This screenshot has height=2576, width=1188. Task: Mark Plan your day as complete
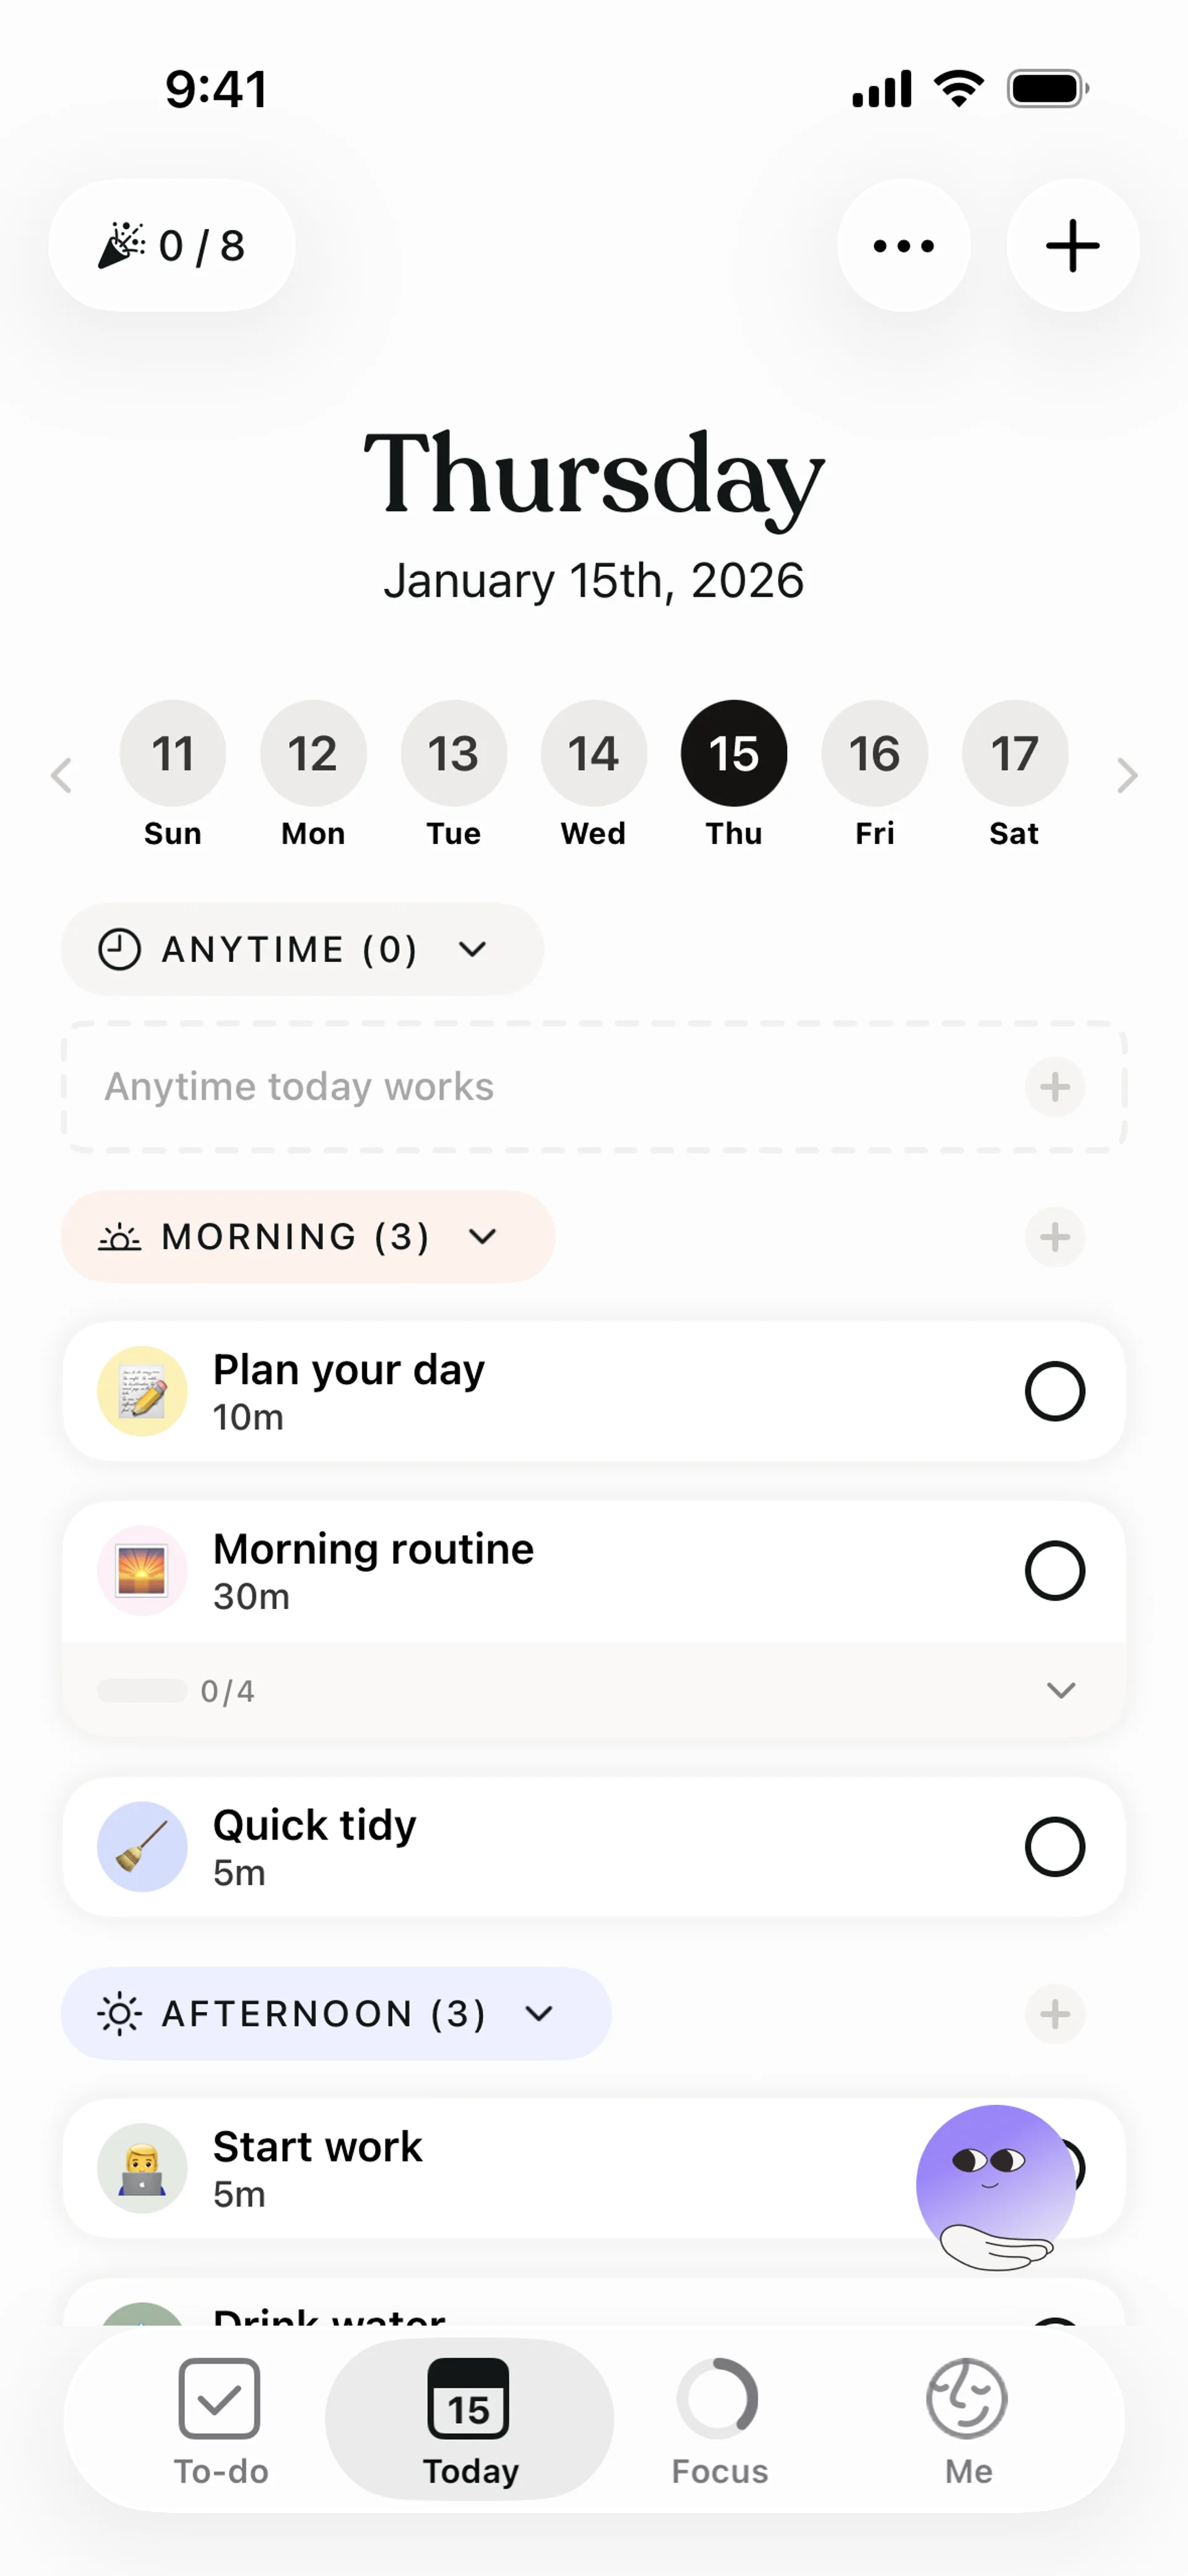(x=1054, y=1391)
